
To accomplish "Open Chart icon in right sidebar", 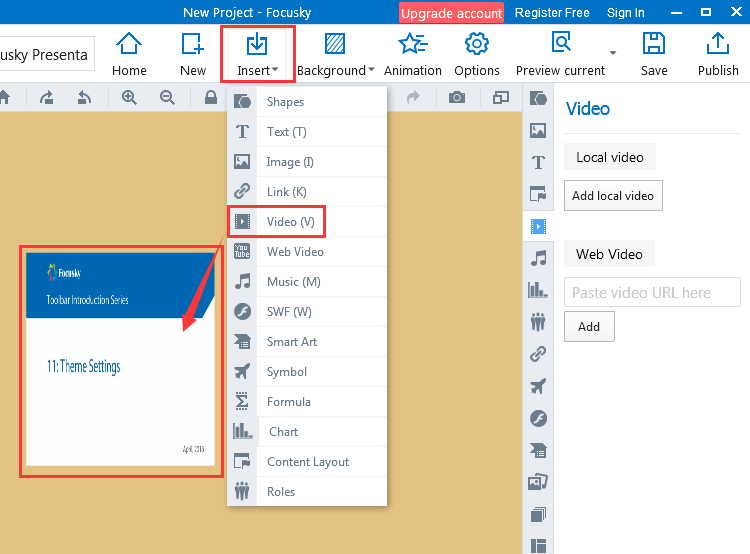I will point(538,290).
